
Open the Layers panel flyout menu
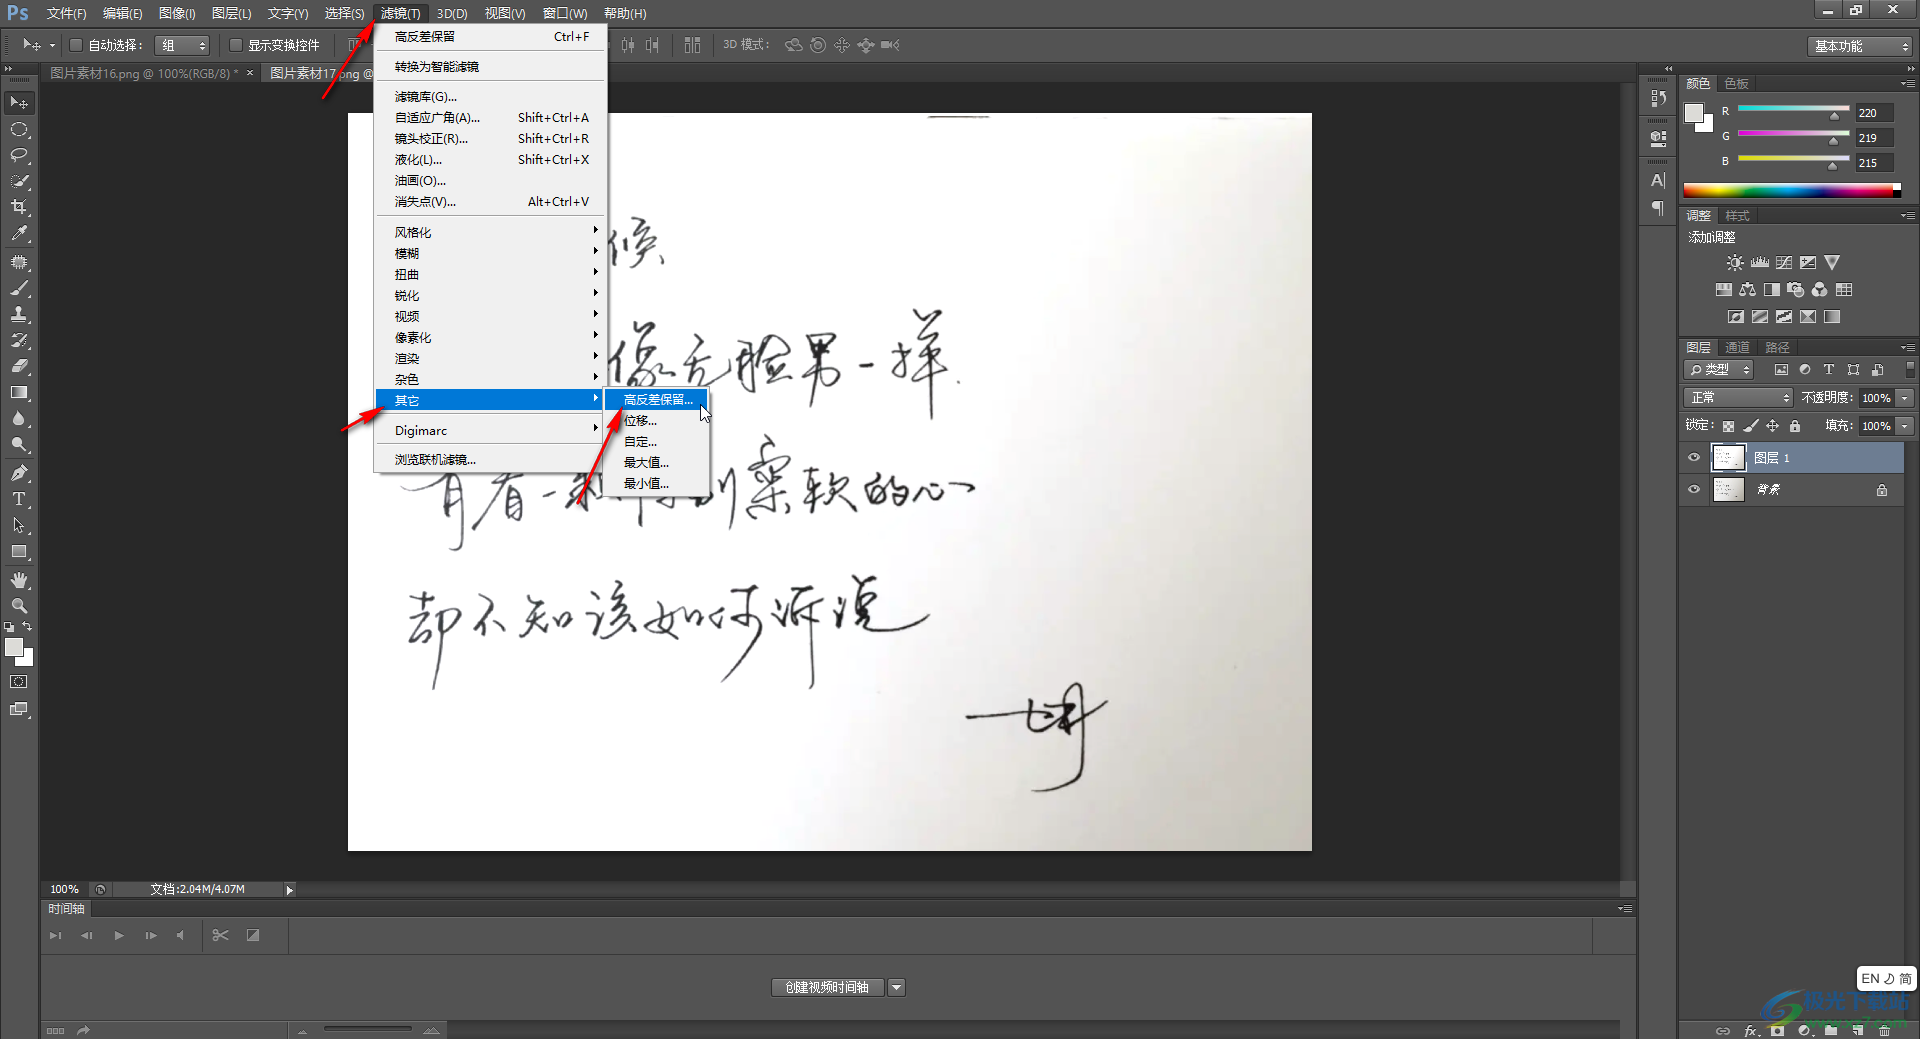(1908, 348)
